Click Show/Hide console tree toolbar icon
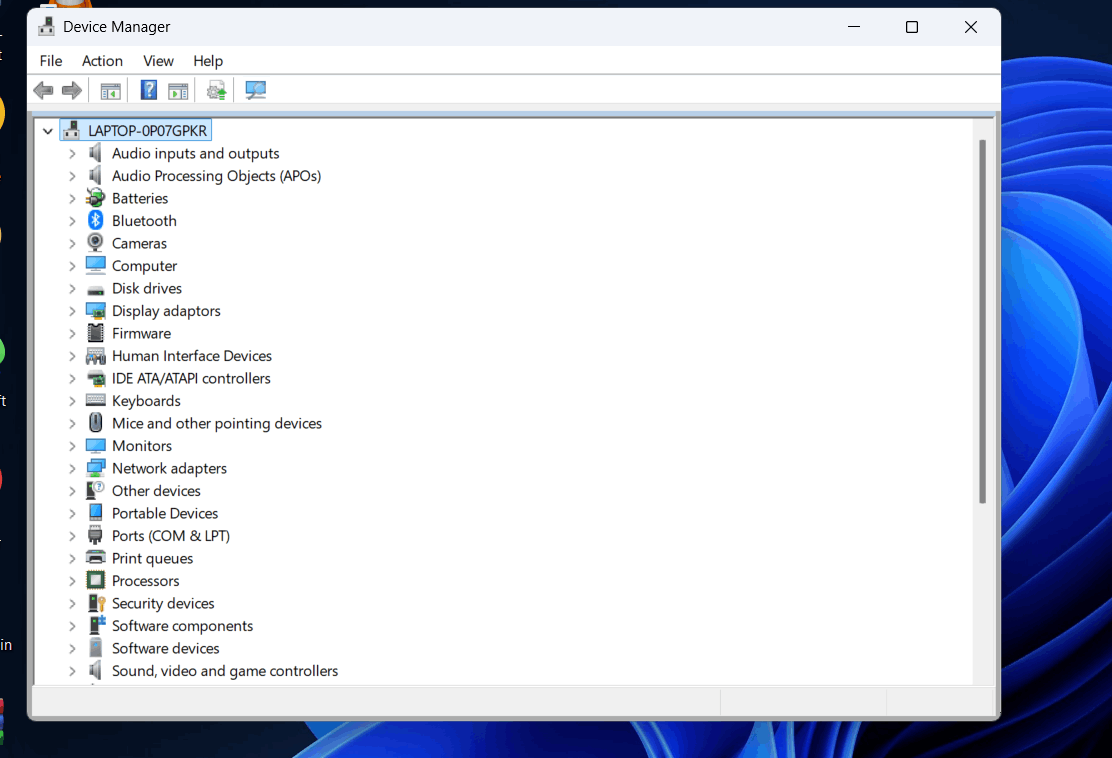Viewport: 1112px width, 758px height. [x=111, y=91]
